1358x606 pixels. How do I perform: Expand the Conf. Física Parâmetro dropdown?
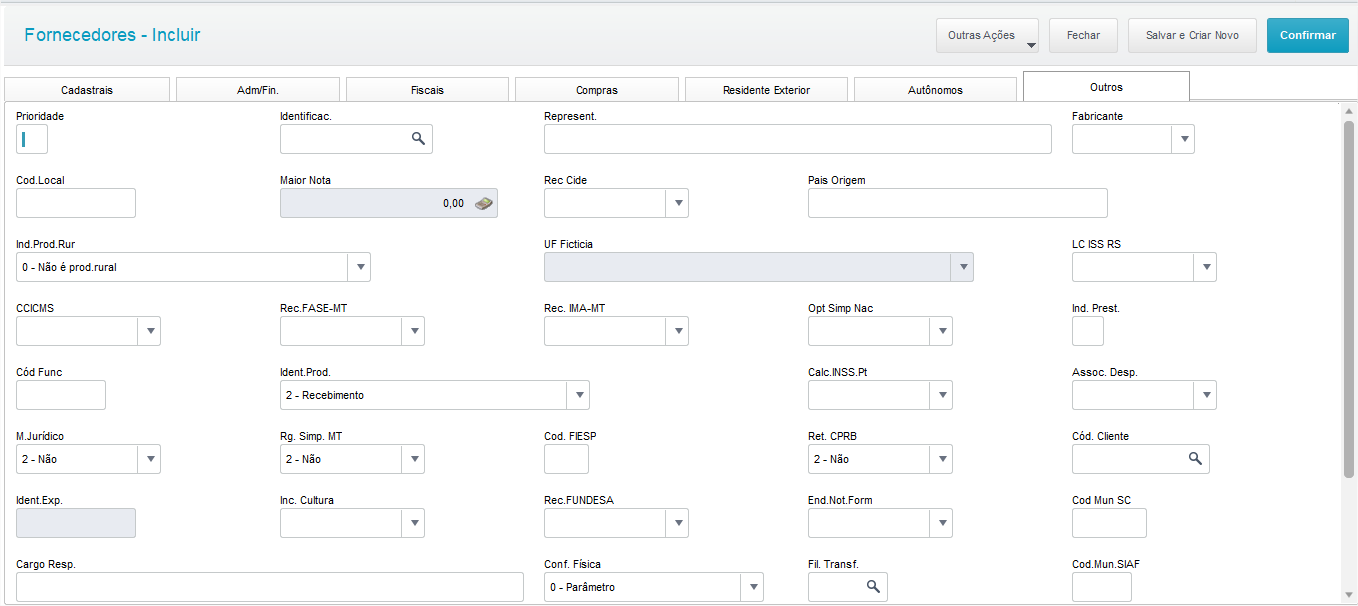(x=752, y=587)
